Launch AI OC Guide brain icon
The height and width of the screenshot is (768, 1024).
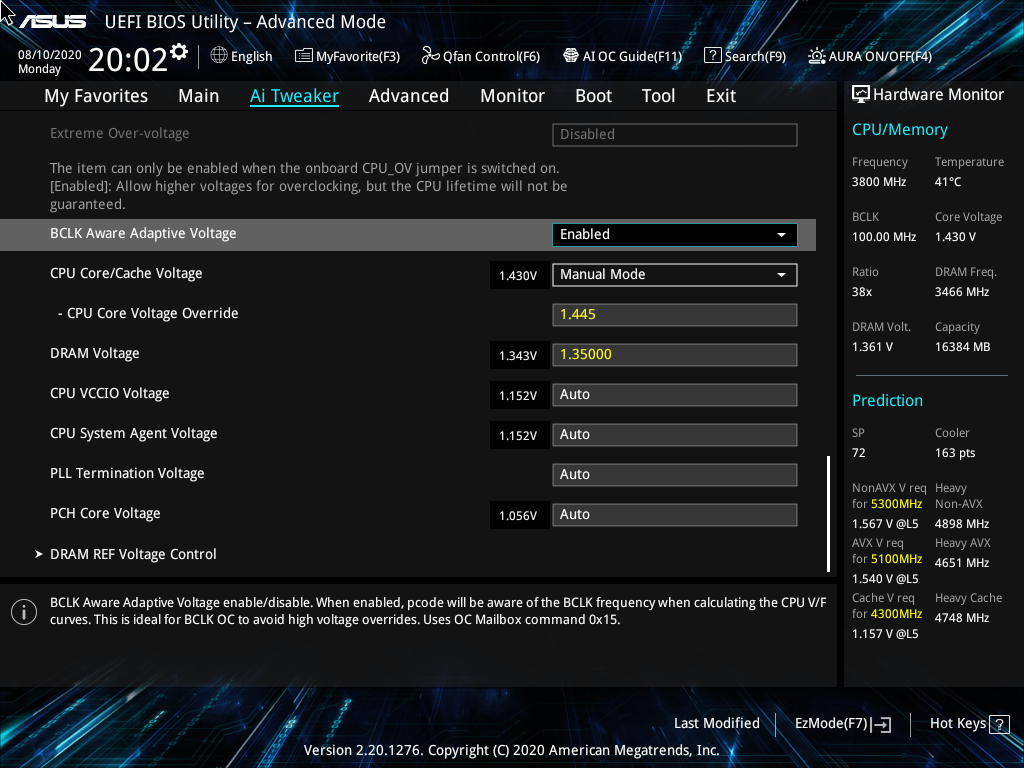click(x=571, y=56)
